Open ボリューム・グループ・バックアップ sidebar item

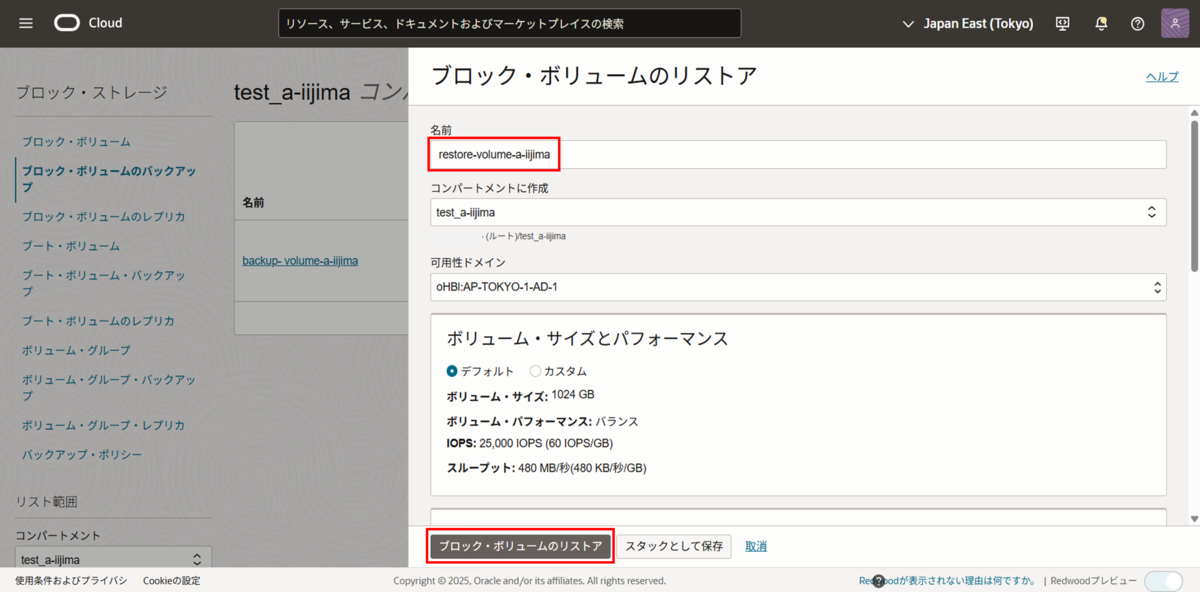109,388
